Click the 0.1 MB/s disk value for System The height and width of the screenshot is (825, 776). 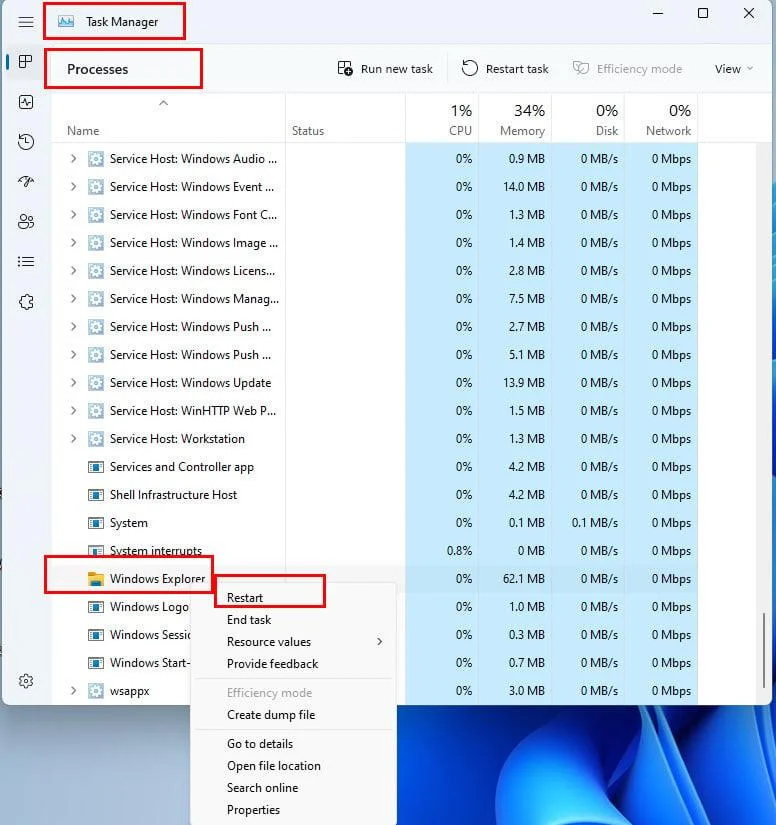(x=594, y=523)
